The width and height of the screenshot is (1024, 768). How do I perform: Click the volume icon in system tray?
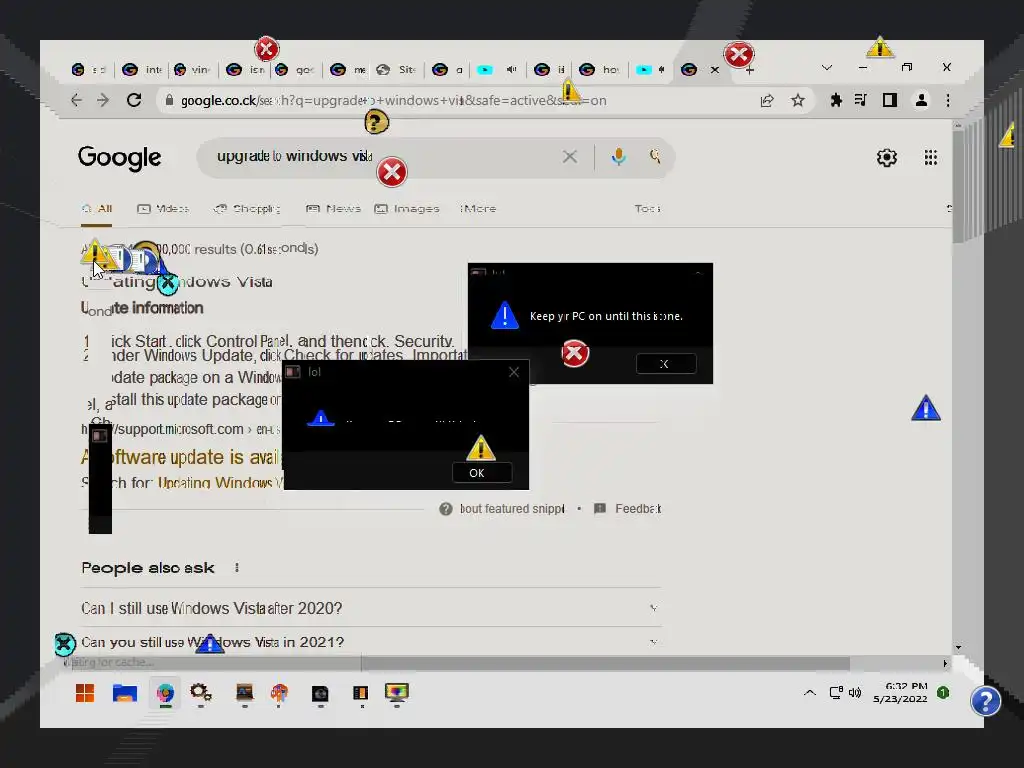pyautogui.click(x=855, y=693)
